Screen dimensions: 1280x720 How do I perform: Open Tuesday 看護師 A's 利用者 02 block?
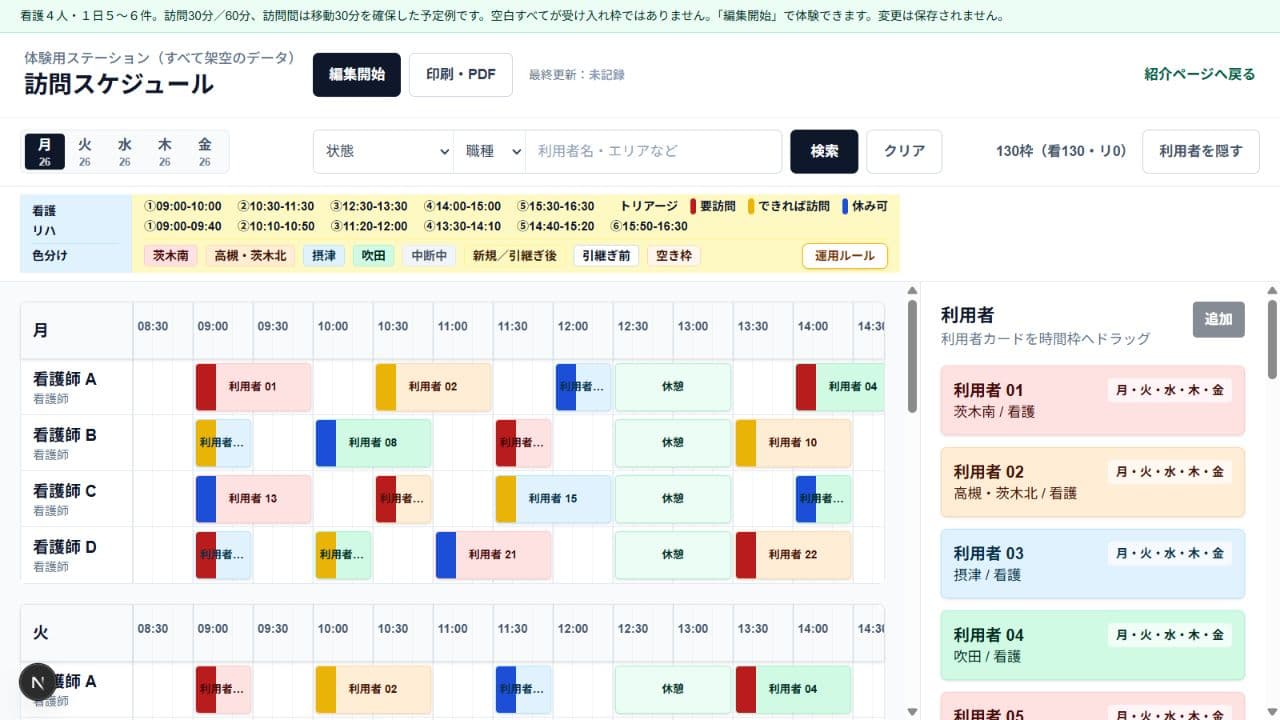click(x=373, y=690)
